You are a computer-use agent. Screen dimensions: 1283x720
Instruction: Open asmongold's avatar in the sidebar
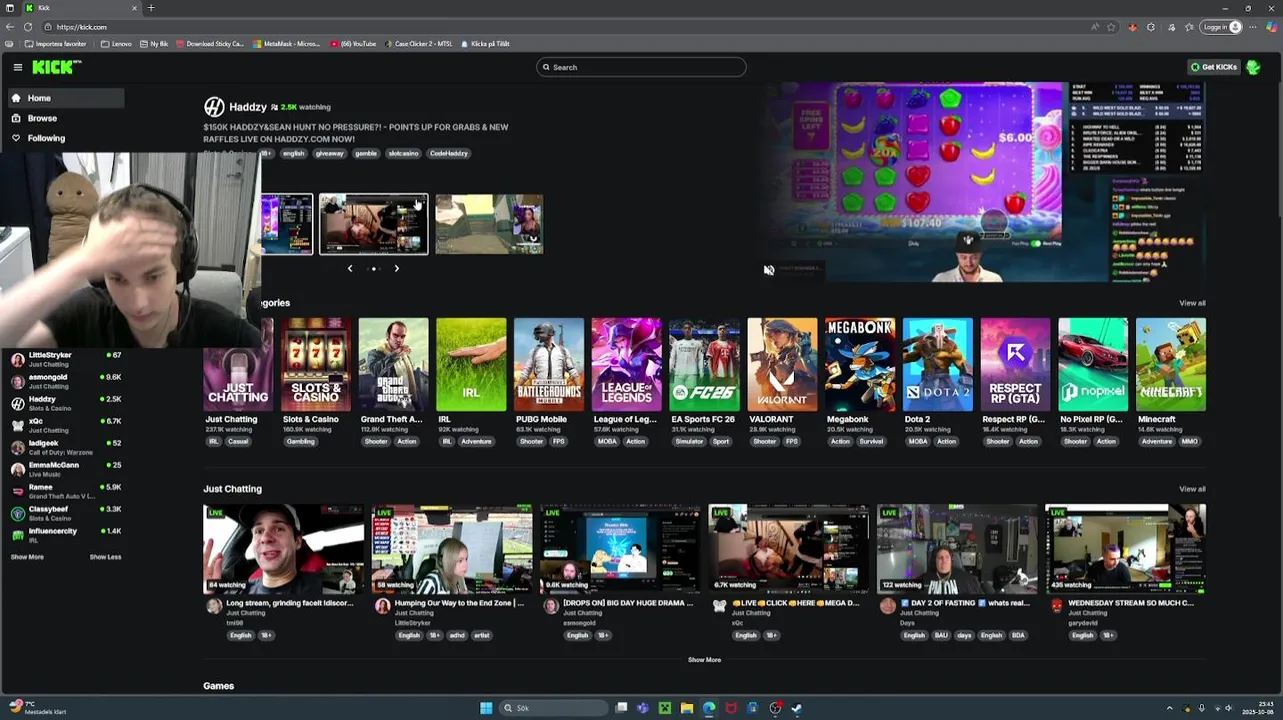coord(18,381)
